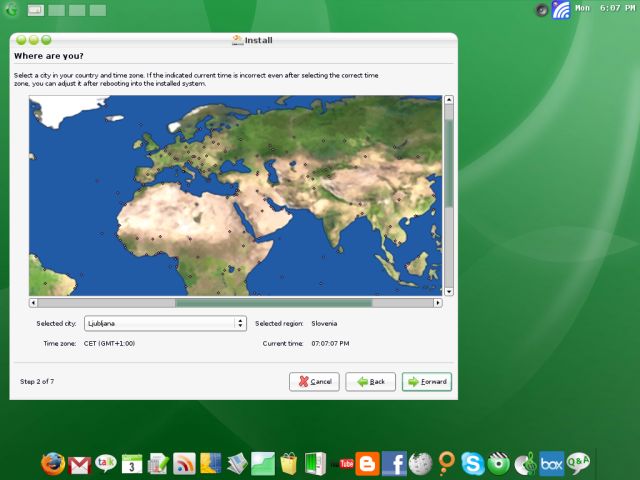Launch Firefox from the dock
640x480 pixels.
(x=53, y=463)
